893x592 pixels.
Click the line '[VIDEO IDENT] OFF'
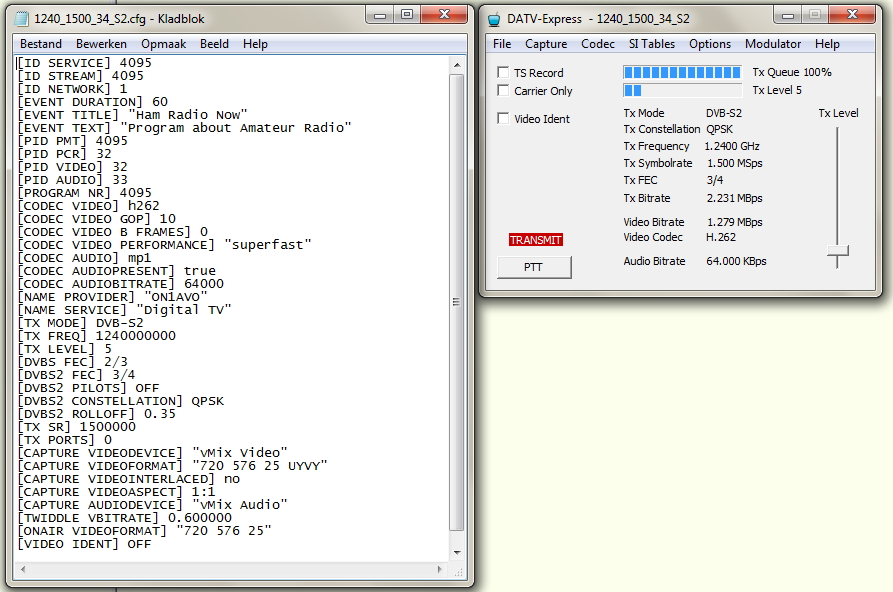84,544
